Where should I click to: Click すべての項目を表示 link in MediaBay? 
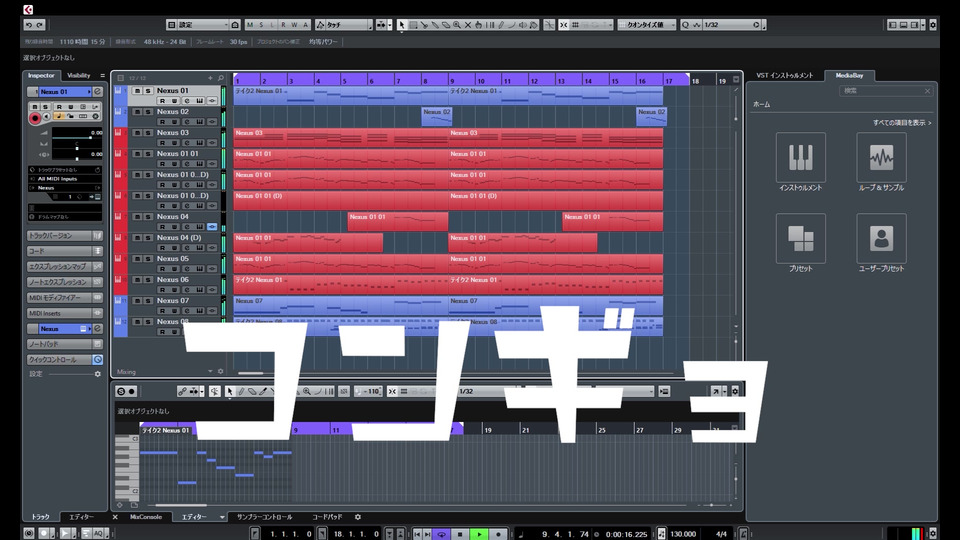pos(902,122)
